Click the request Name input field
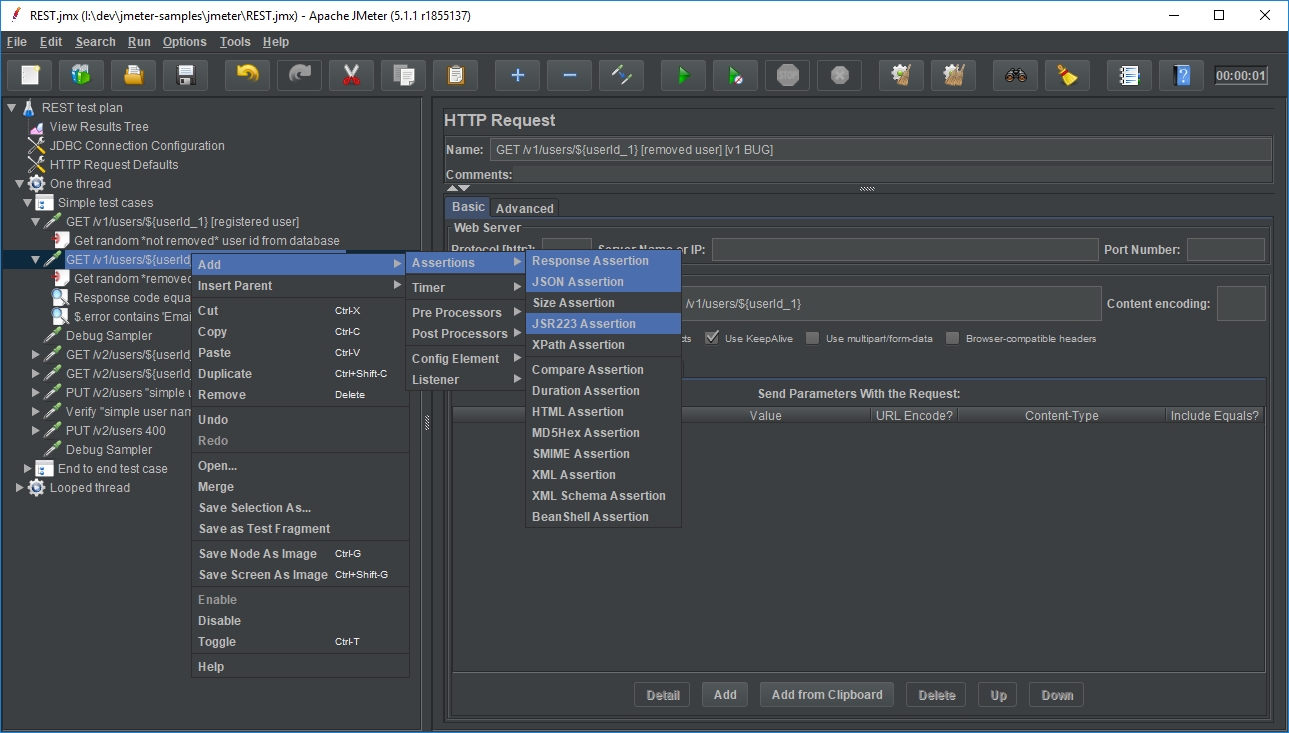This screenshot has width=1289, height=733. click(x=879, y=150)
